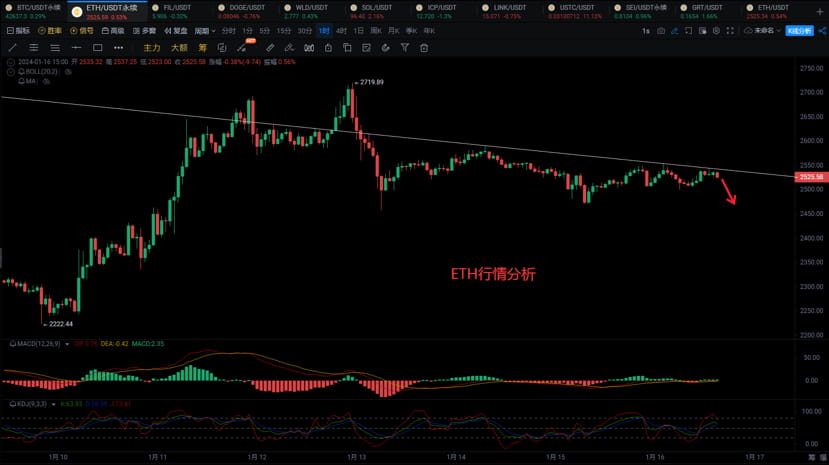Open the 胜率 win rate feature

pyautogui.click(x=50, y=31)
